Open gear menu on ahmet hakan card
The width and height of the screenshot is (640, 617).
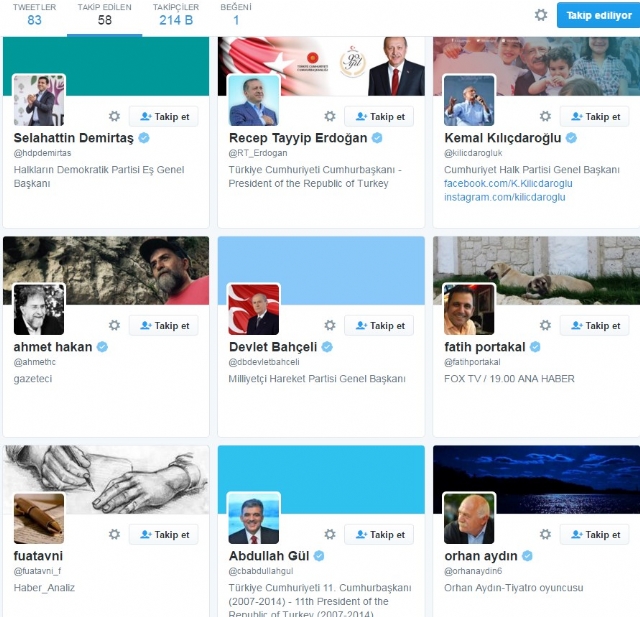tap(114, 325)
